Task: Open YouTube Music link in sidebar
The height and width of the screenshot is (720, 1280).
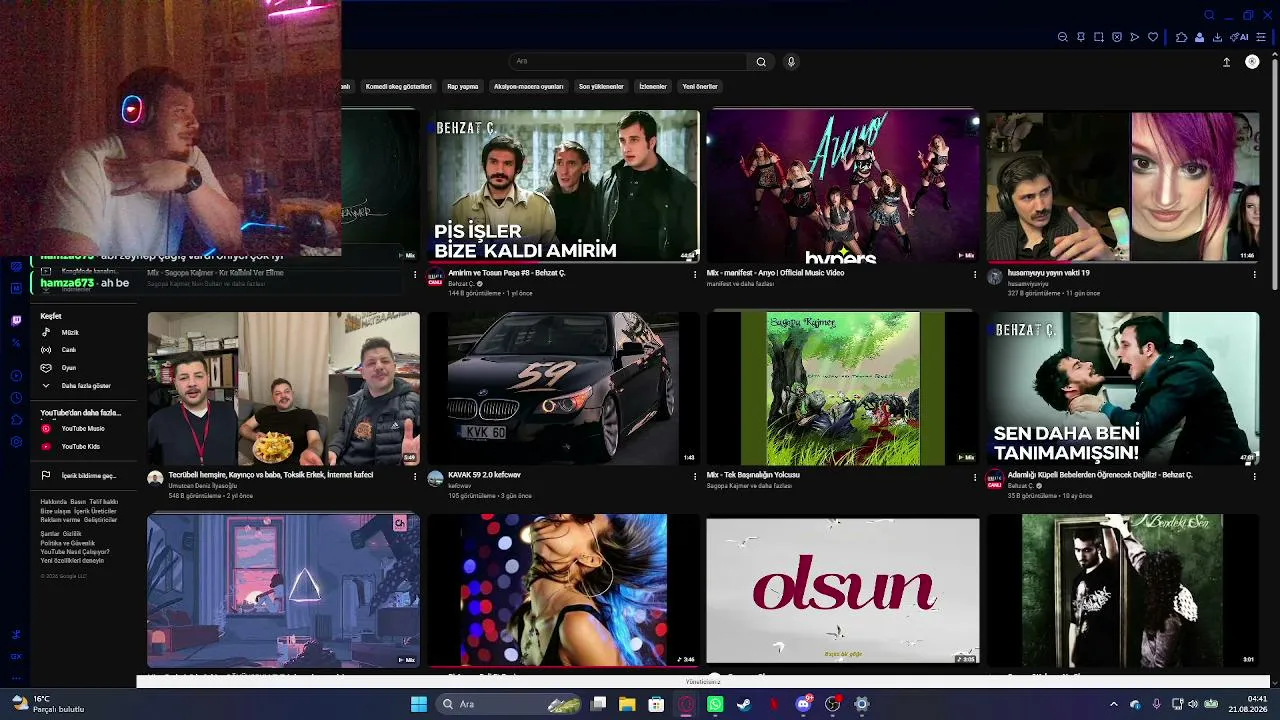Action: coord(82,429)
